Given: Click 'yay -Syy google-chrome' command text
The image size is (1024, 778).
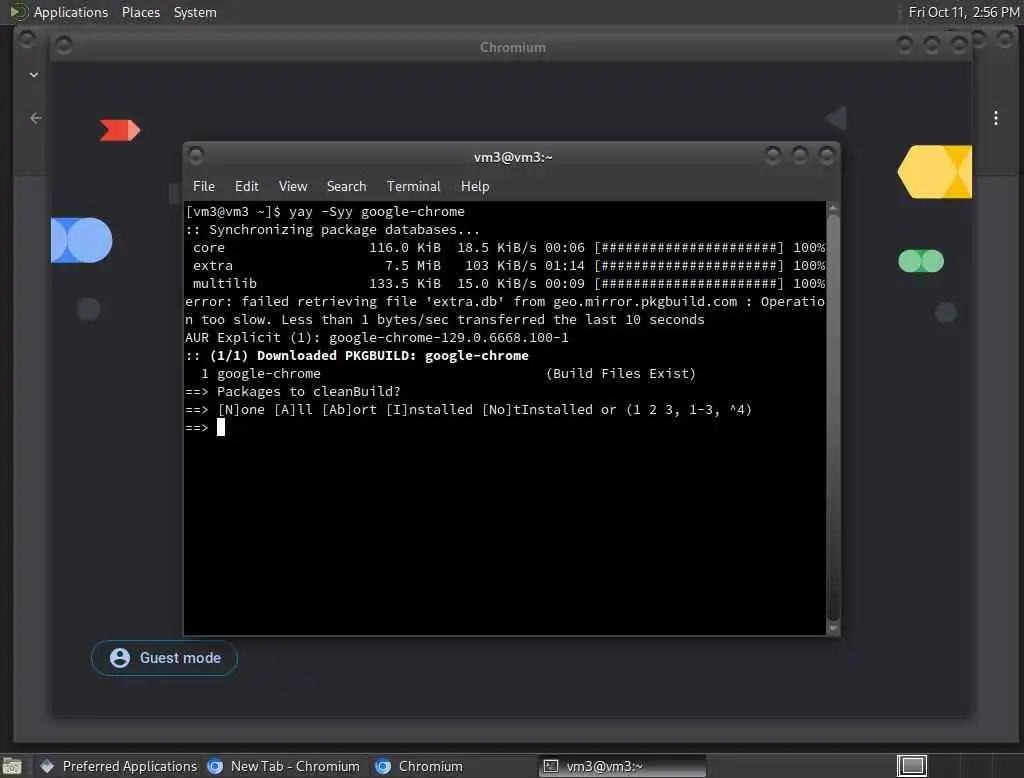Looking at the screenshot, I should [x=377, y=212].
